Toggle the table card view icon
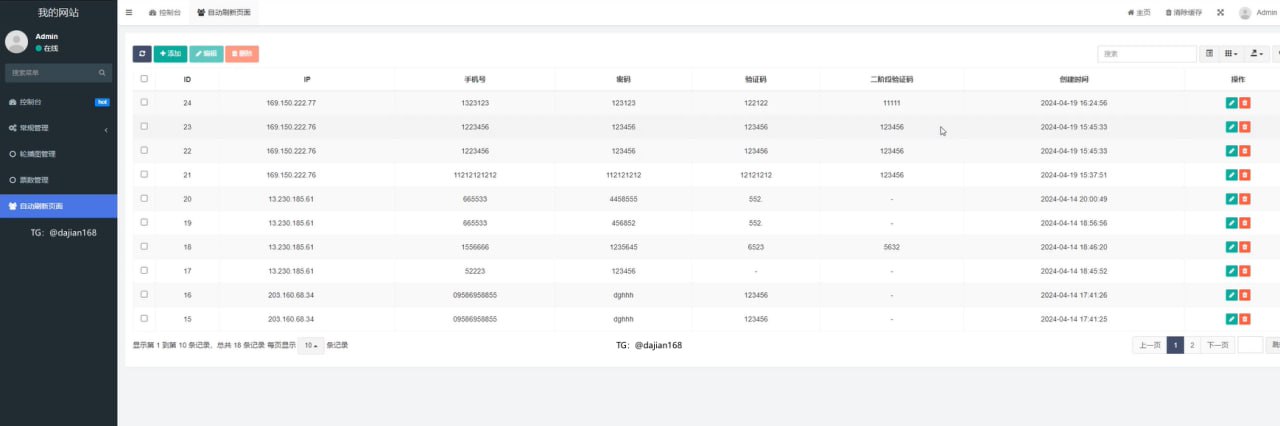 point(1209,53)
